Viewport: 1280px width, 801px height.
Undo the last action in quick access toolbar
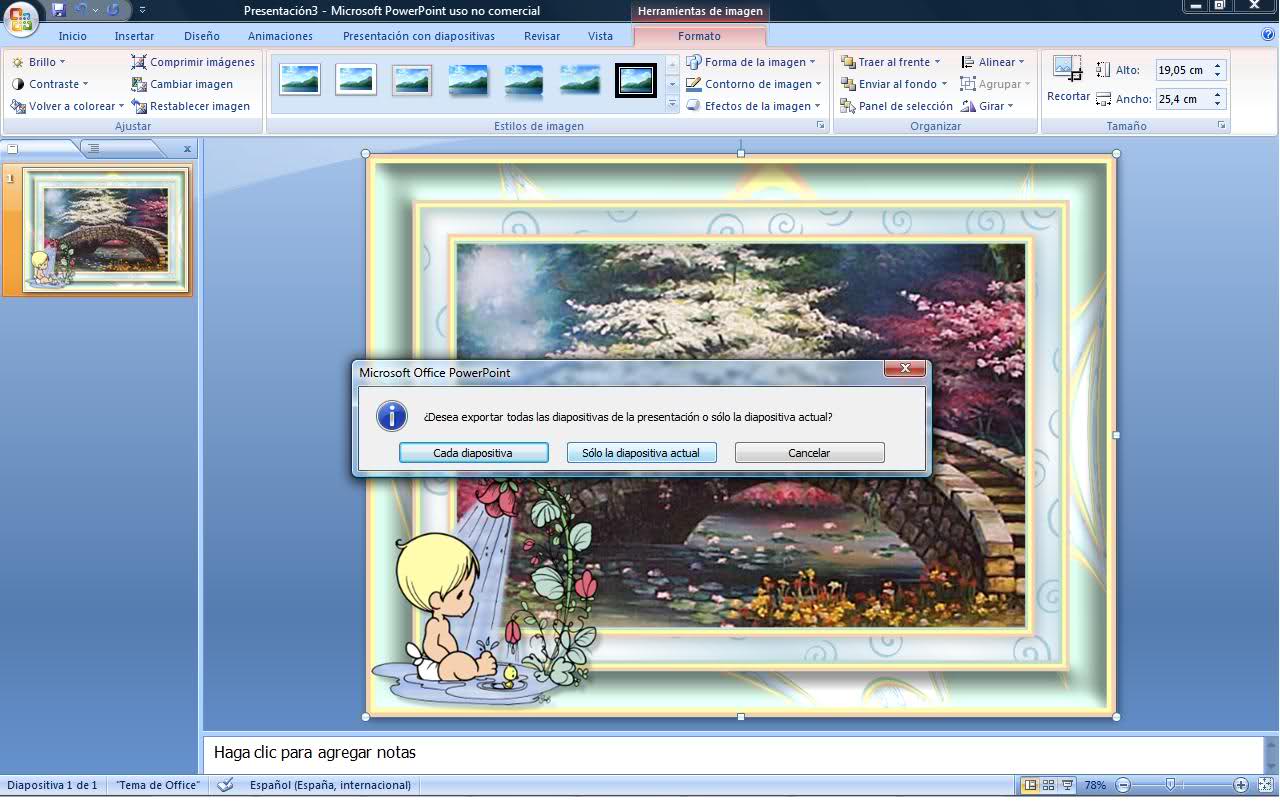tap(81, 10)
